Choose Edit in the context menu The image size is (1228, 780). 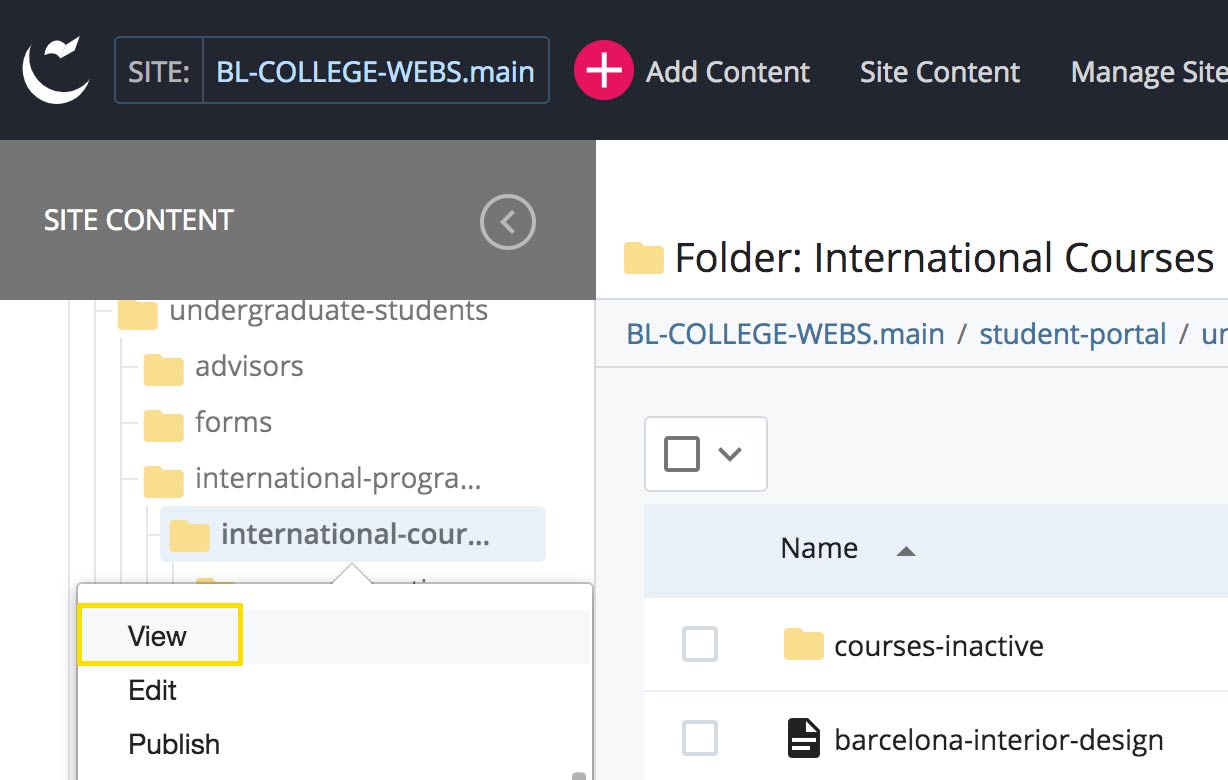tap(153, 690)
